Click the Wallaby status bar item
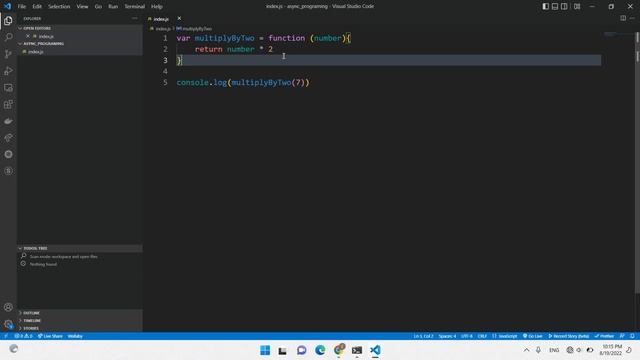This screenshot has width=640, height=360. [75, 336]
